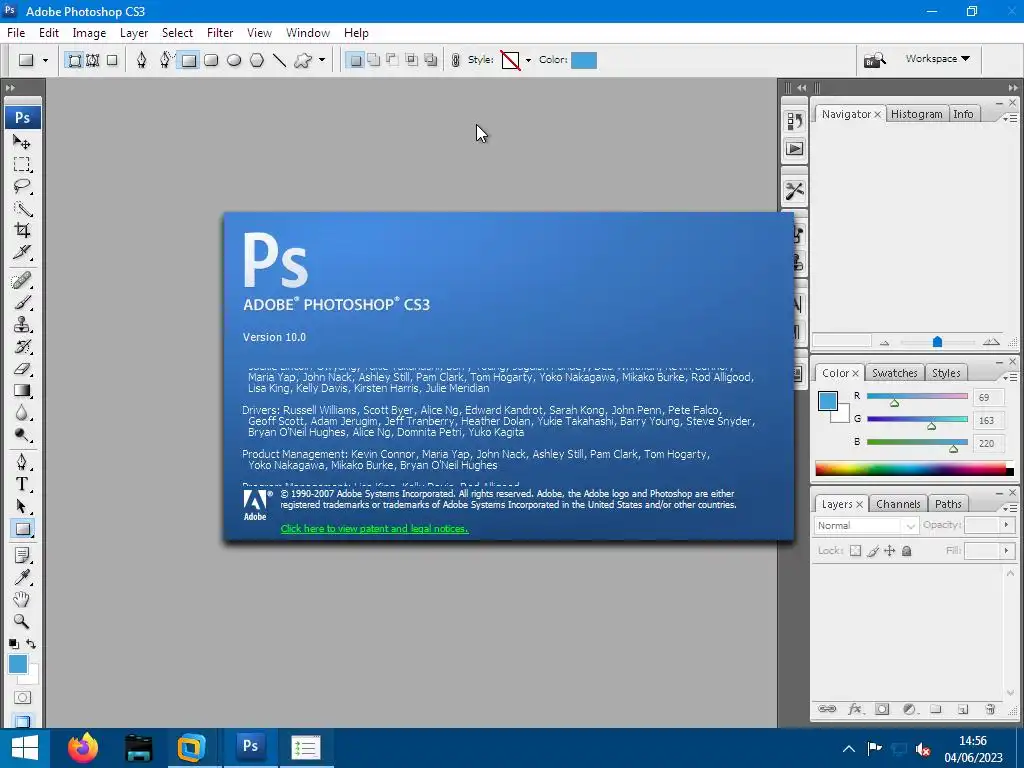Select the Clone Stamp tool

click(22, 325)
